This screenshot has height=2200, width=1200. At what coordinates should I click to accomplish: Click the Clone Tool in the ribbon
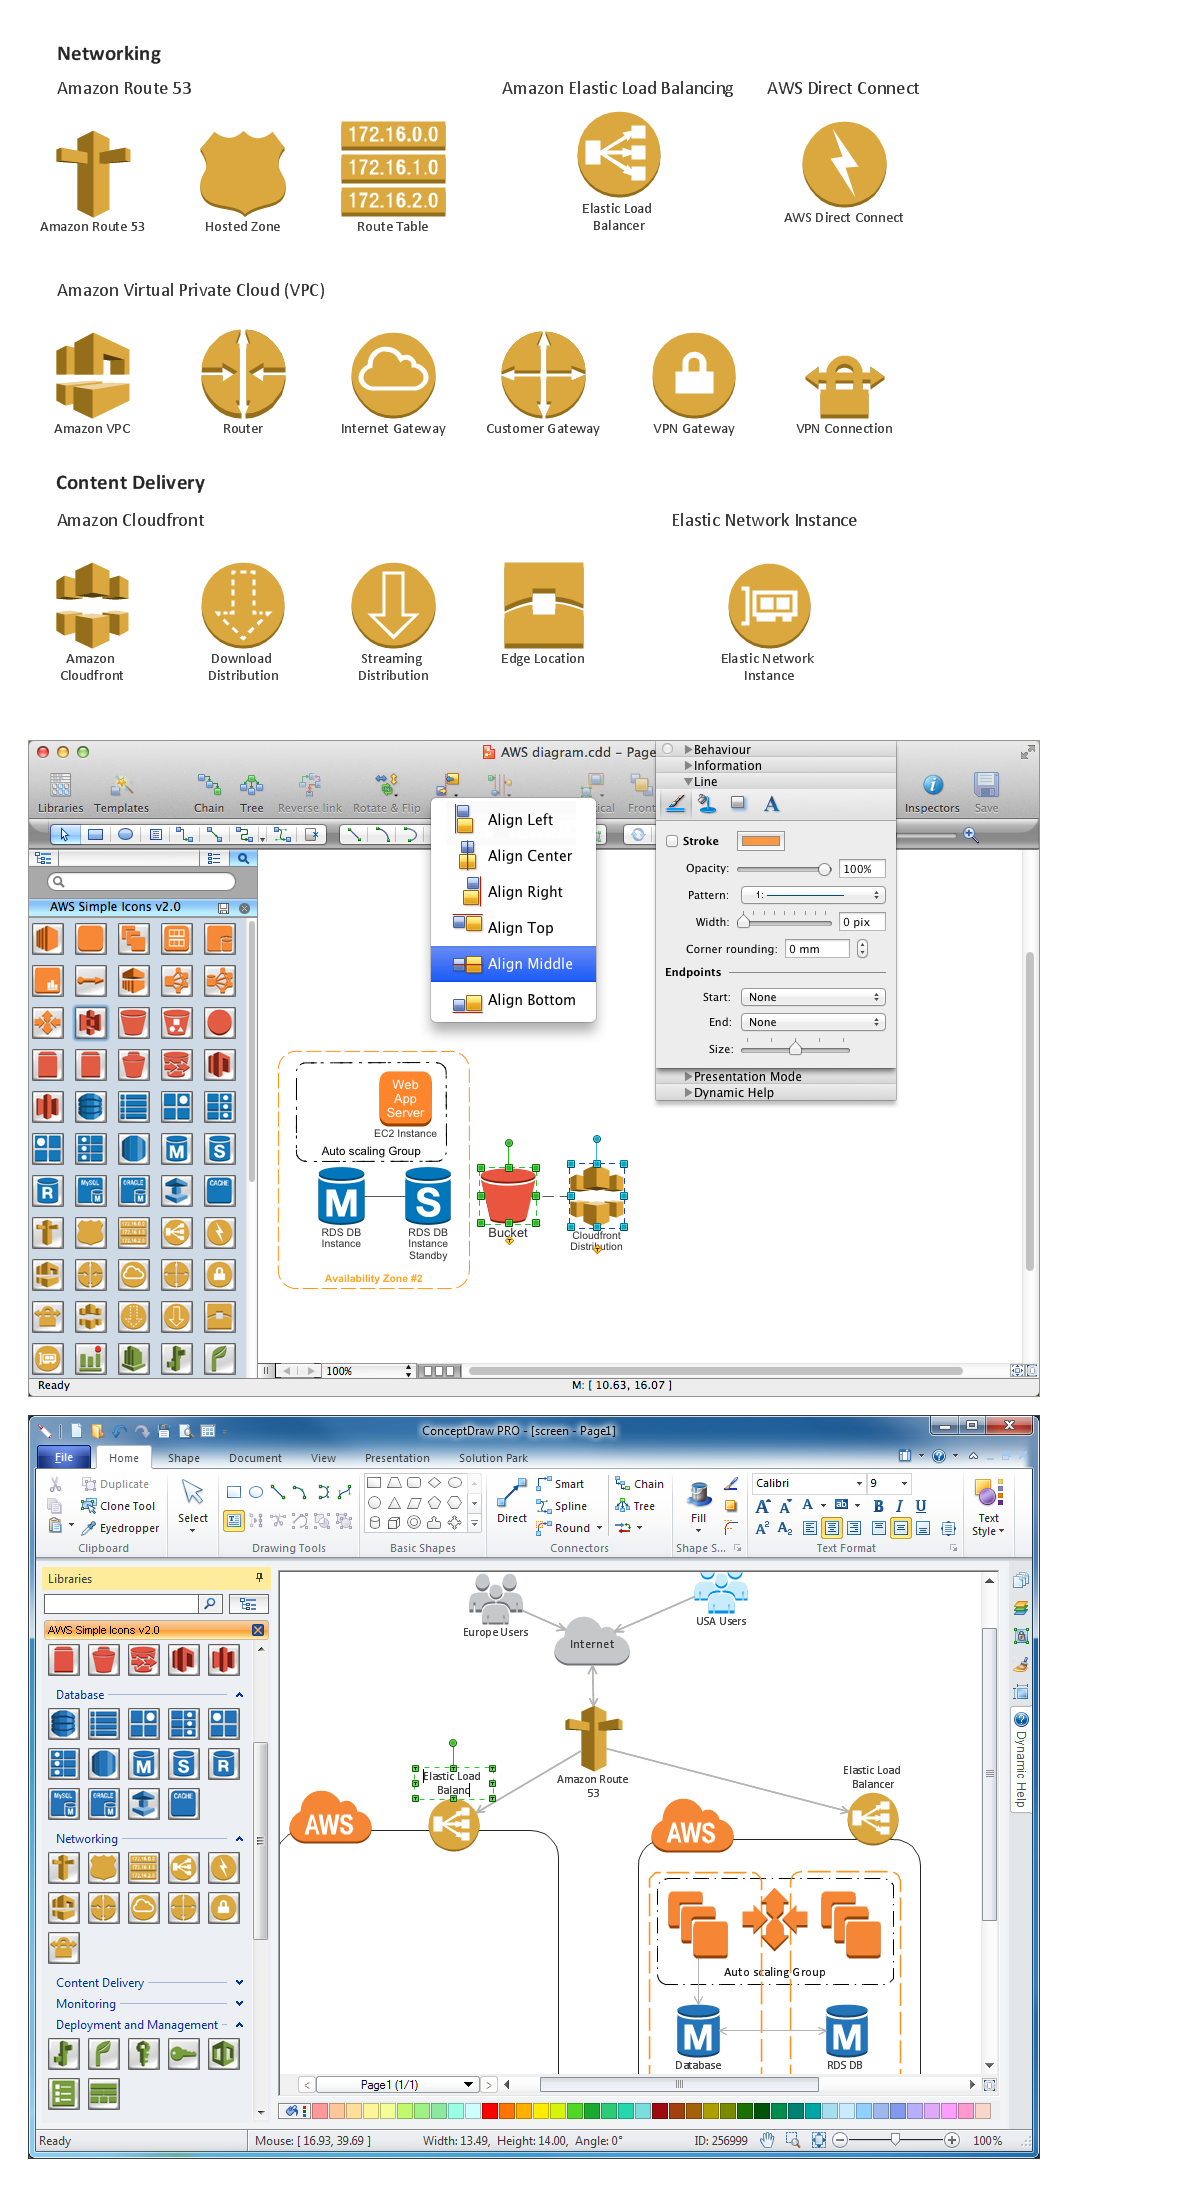(x=118, y=1506)
